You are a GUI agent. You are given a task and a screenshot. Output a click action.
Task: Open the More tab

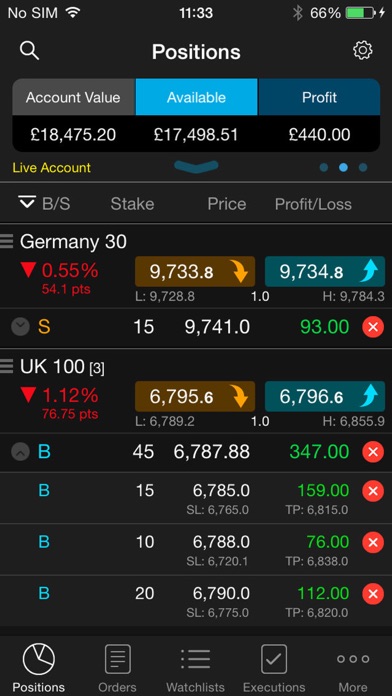tap(353, 668)
